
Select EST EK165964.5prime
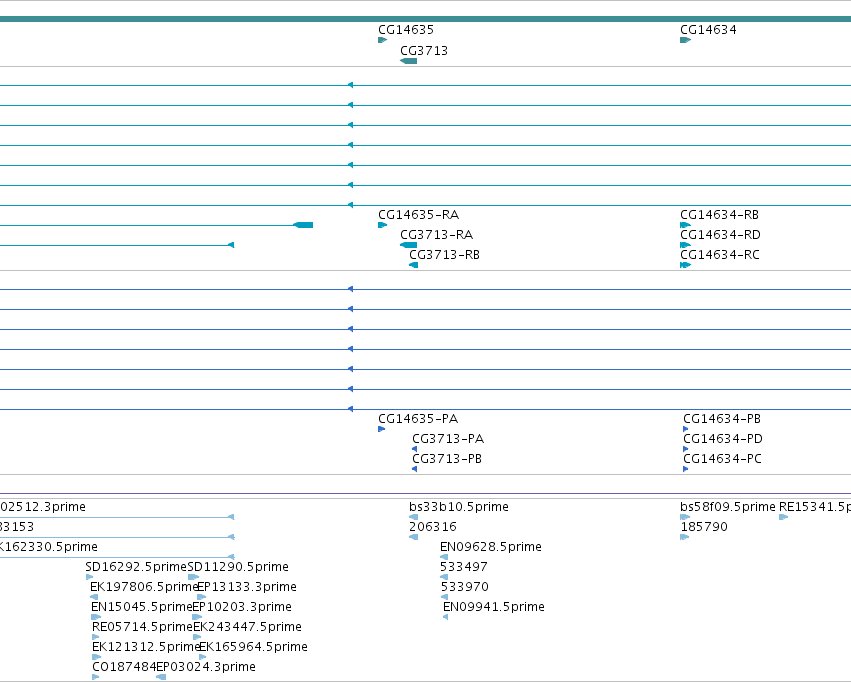(x=253, y=647)
